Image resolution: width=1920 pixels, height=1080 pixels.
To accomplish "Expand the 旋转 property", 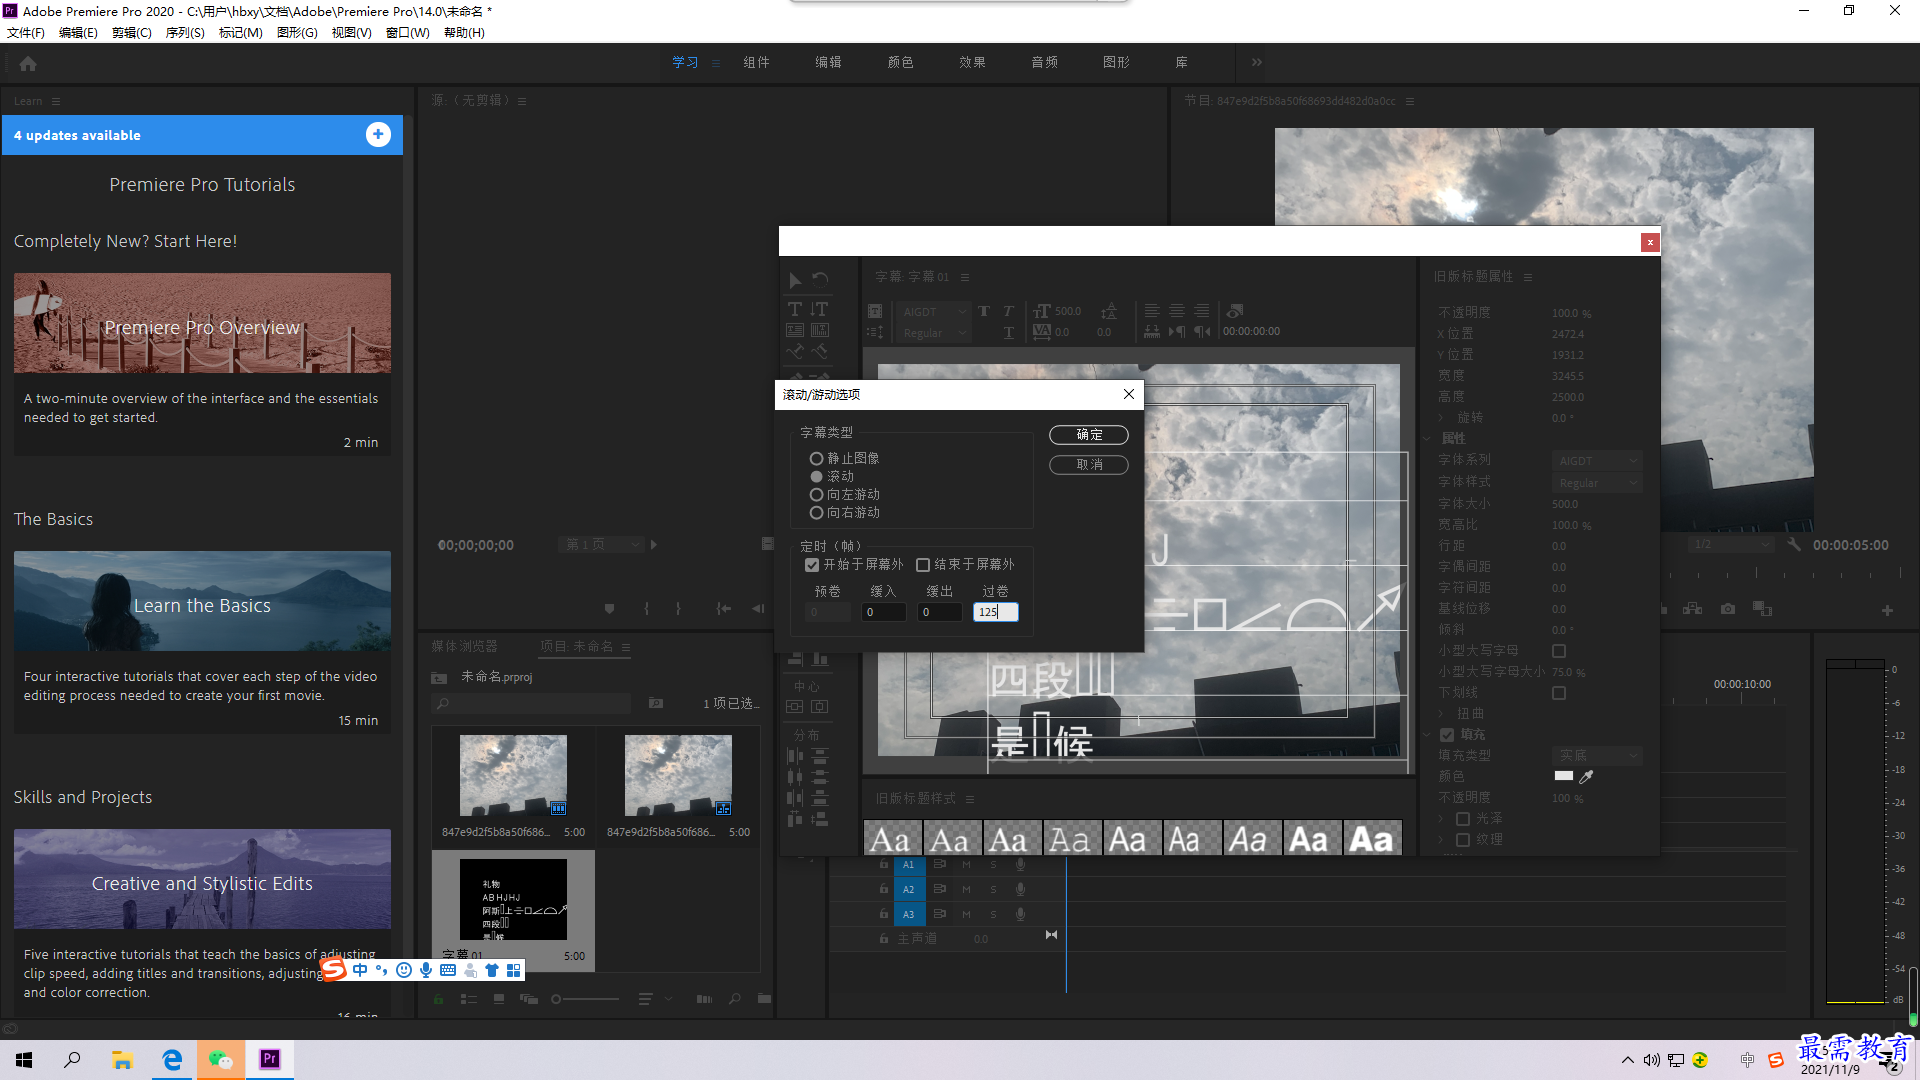I will pos(1441,417).
